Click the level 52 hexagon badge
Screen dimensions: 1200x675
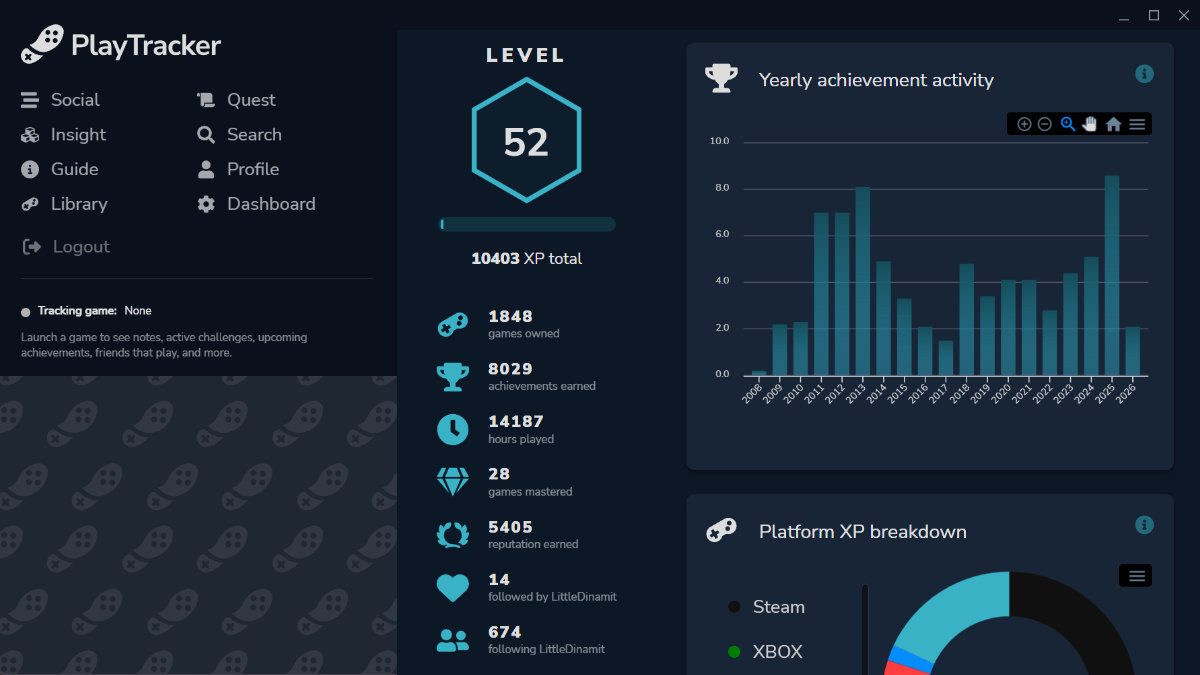click(526, 141)
